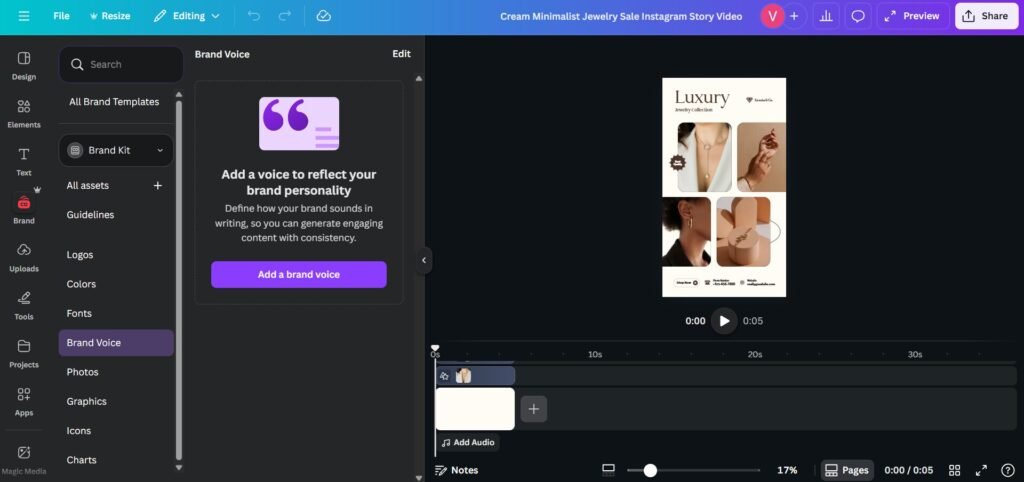Open the Uploads sidebar panel
1024x482 pixels.
click(24, 257)
